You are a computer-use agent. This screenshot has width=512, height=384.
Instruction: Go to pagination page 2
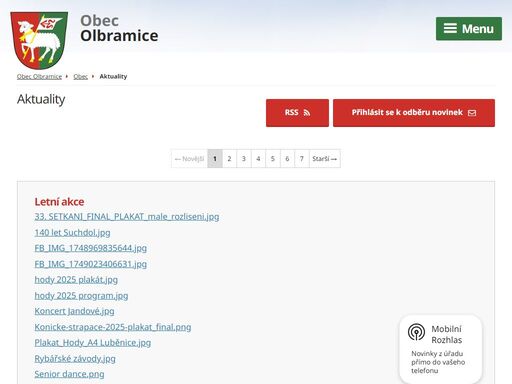point(229,159)
